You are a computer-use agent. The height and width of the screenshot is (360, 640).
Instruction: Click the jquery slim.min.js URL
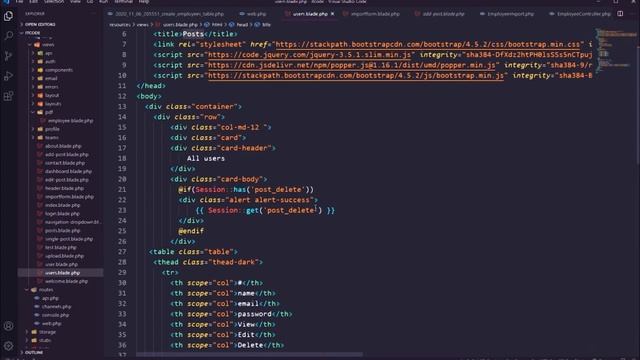tap(309, 55)
